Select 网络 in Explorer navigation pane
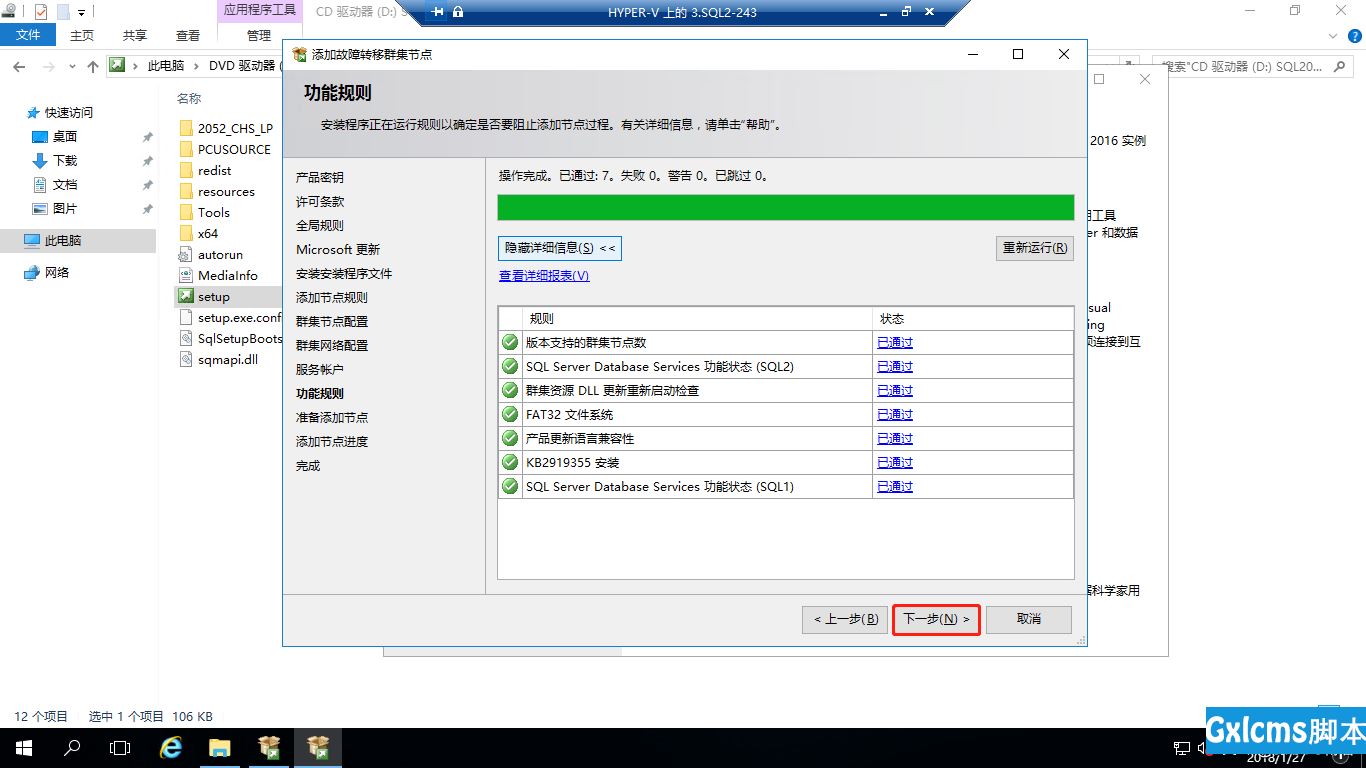 57,272
